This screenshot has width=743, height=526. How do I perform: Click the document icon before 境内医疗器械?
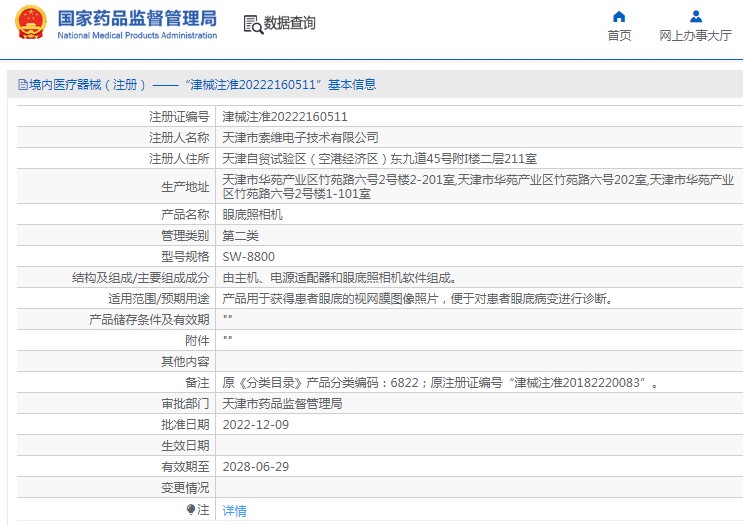coord(23,85)
